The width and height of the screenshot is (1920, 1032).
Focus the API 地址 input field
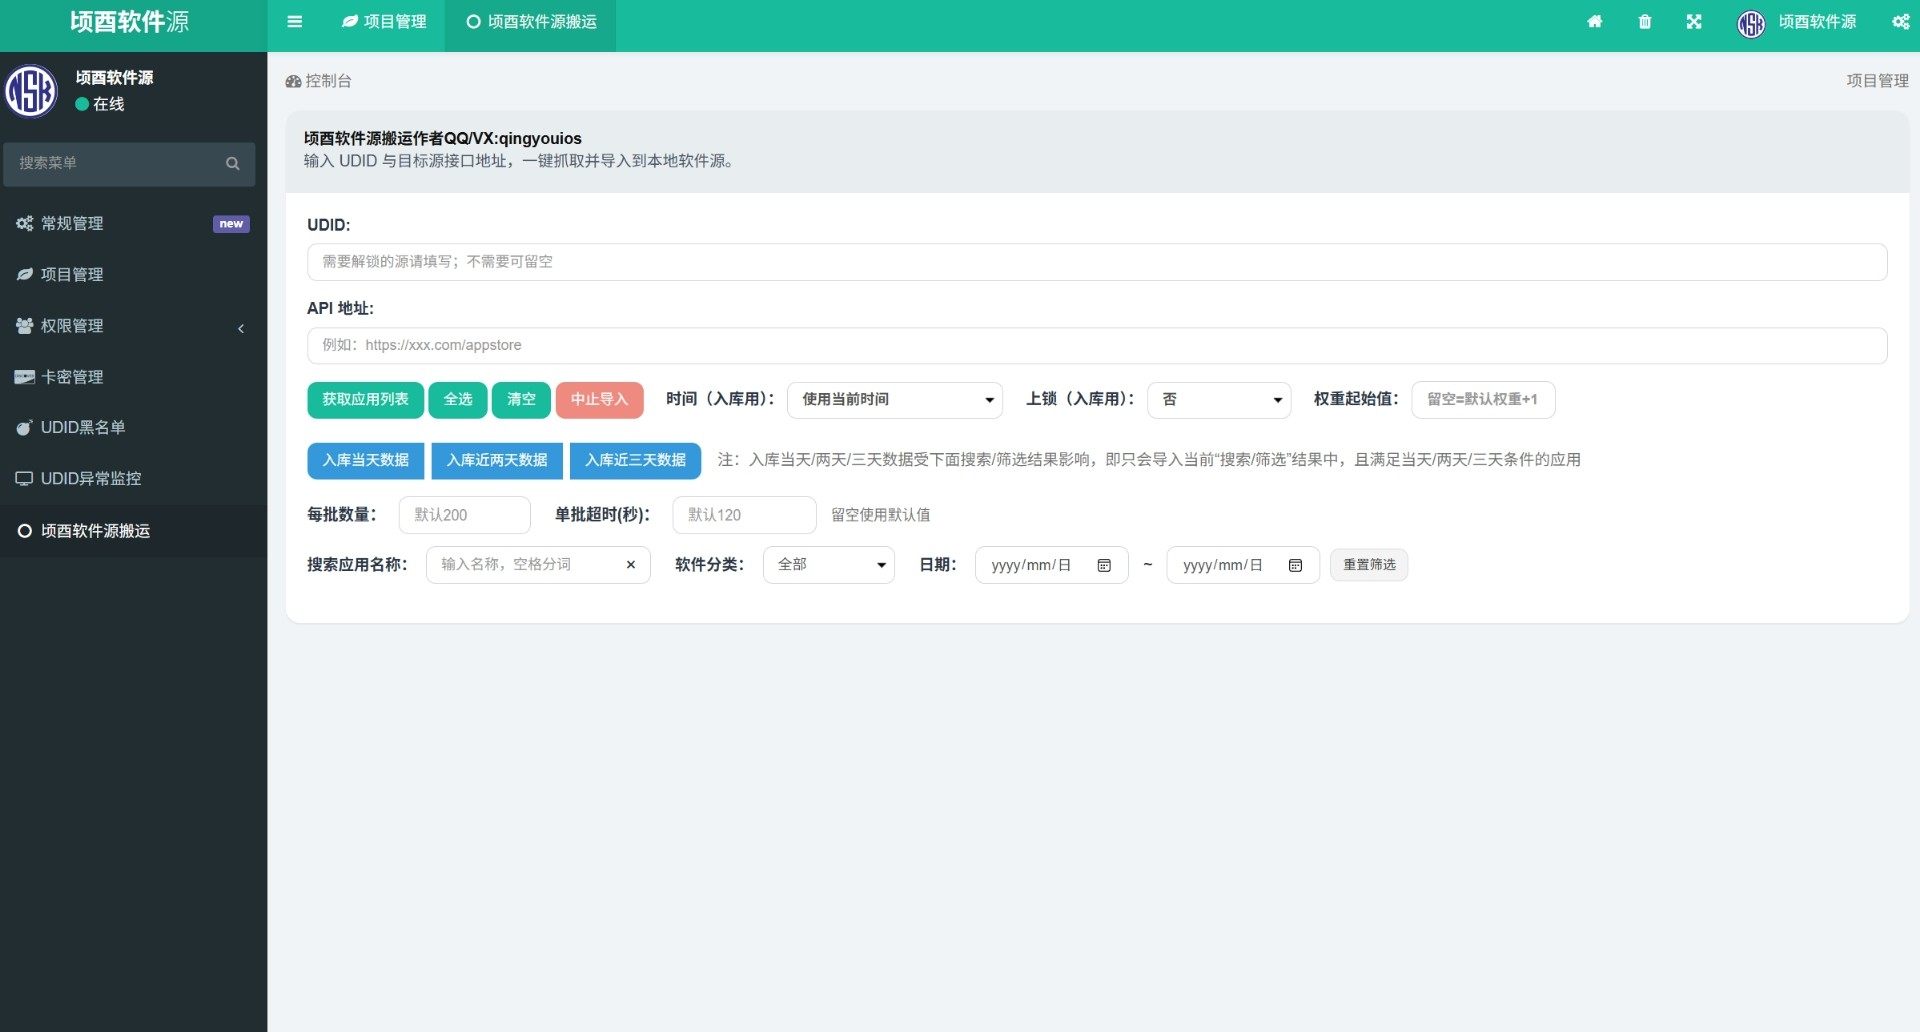click(x=1097, y=346)
